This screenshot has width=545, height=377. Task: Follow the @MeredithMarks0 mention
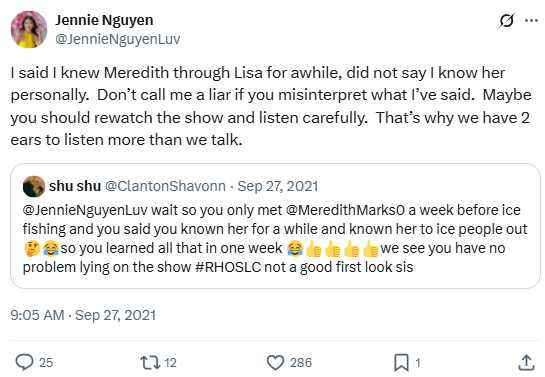345,210
